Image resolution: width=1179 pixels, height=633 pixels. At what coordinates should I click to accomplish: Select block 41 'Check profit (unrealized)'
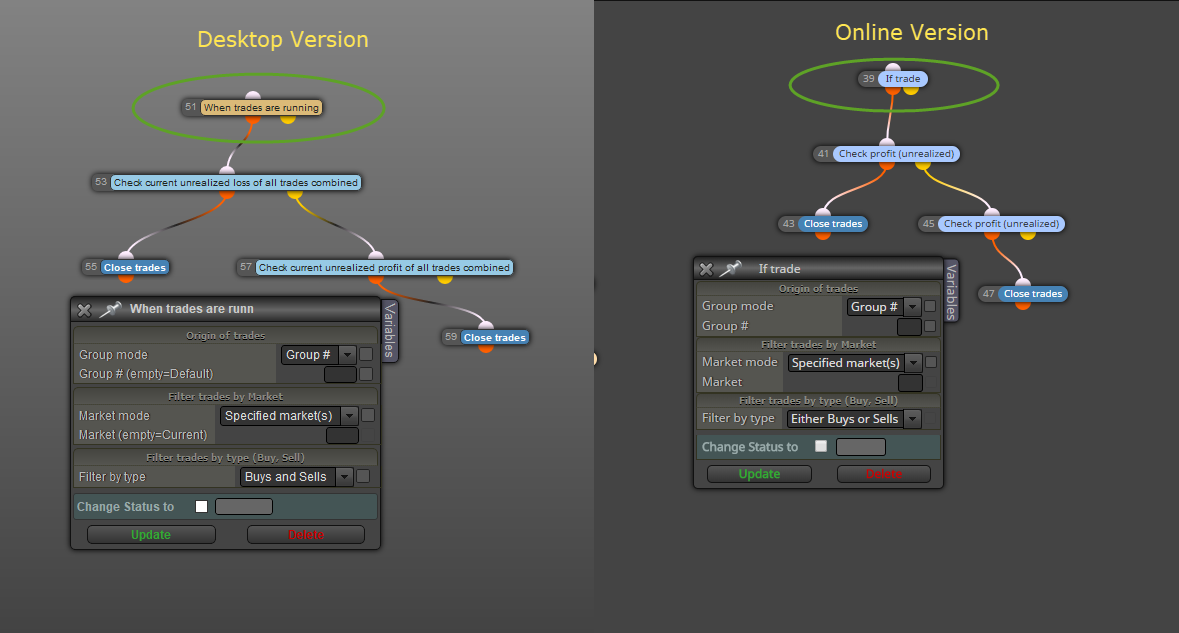click(x=896, y=154)
